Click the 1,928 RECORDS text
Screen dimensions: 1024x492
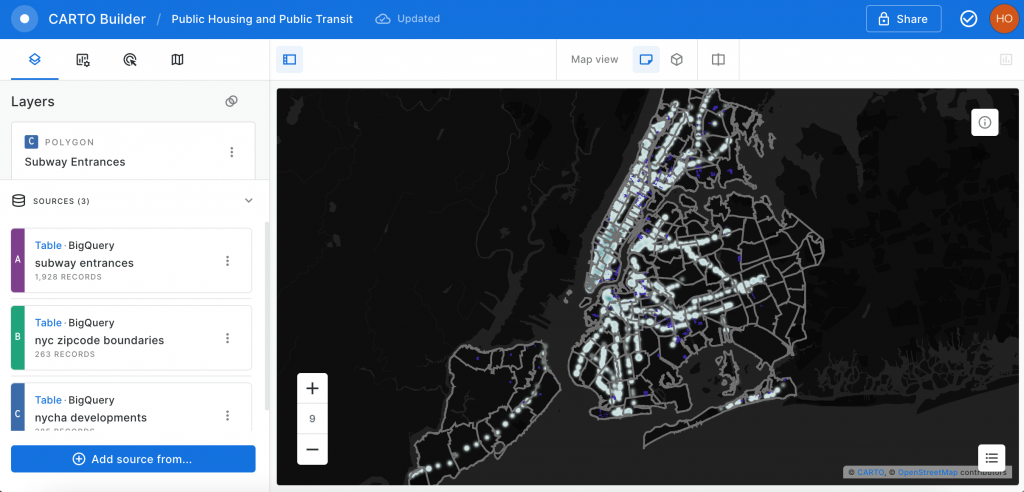(x=68, y=277)
